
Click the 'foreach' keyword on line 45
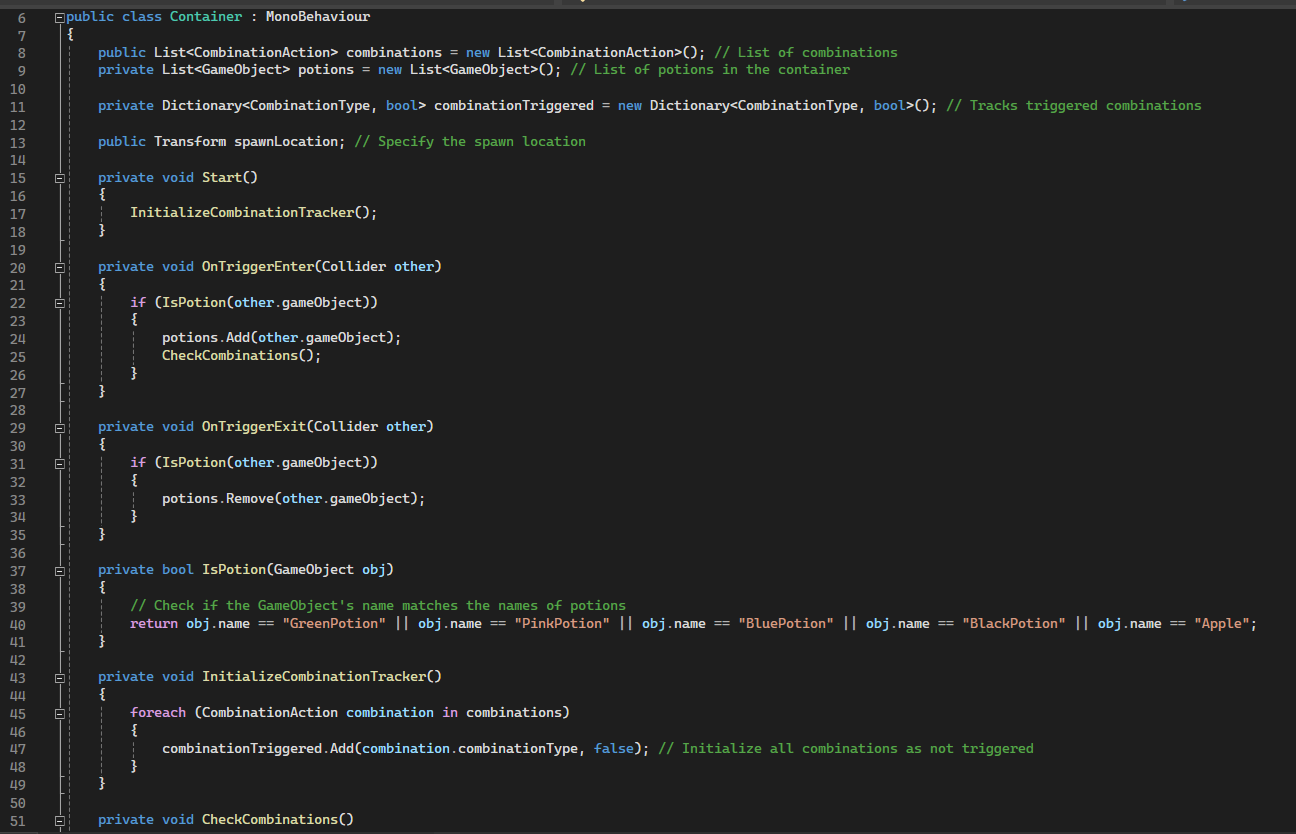coord(158,713)
